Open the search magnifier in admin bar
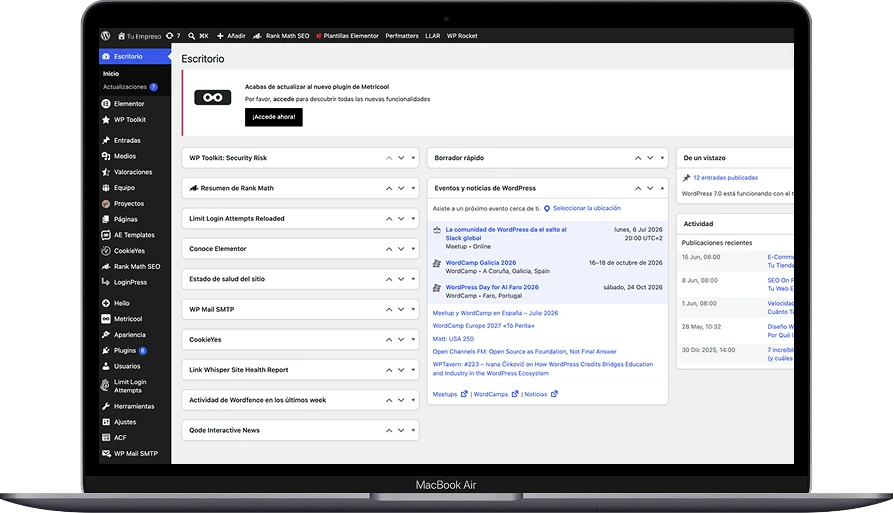Screen dimensions: 894x513 coord(192,36)
